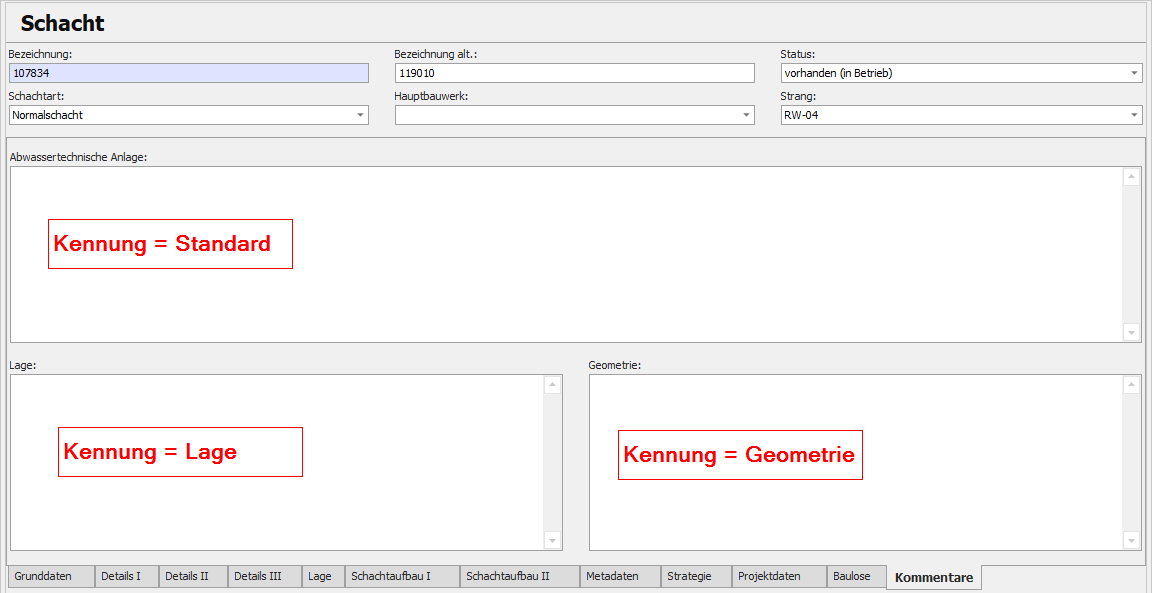Viewport: 1152px width, 593px height.
Task: Open the Projektdaten tab
Action: [769, 576]
